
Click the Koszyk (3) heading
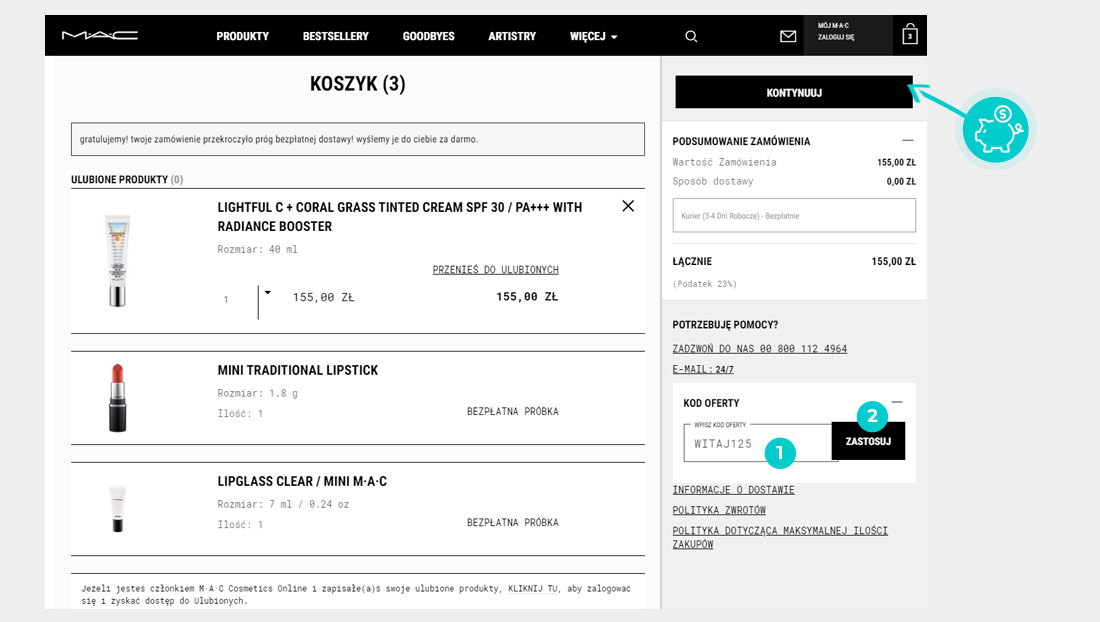(358, 84)
